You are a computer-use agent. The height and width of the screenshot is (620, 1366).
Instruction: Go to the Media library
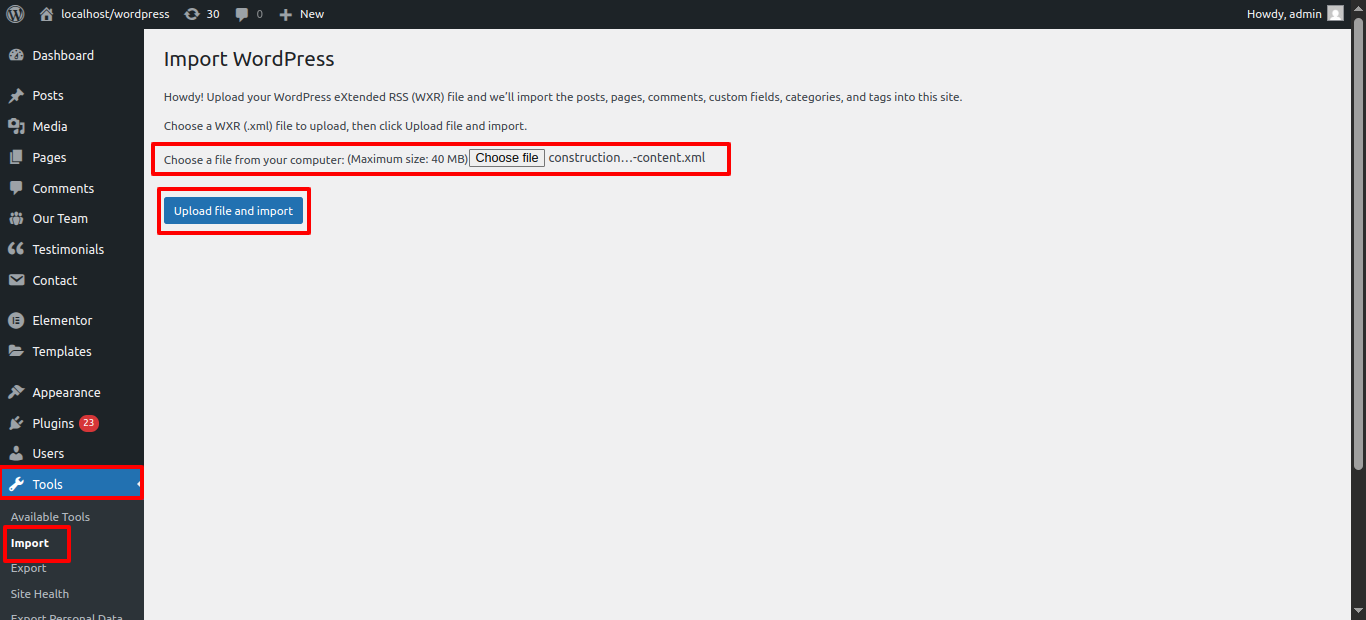point(49,127)
